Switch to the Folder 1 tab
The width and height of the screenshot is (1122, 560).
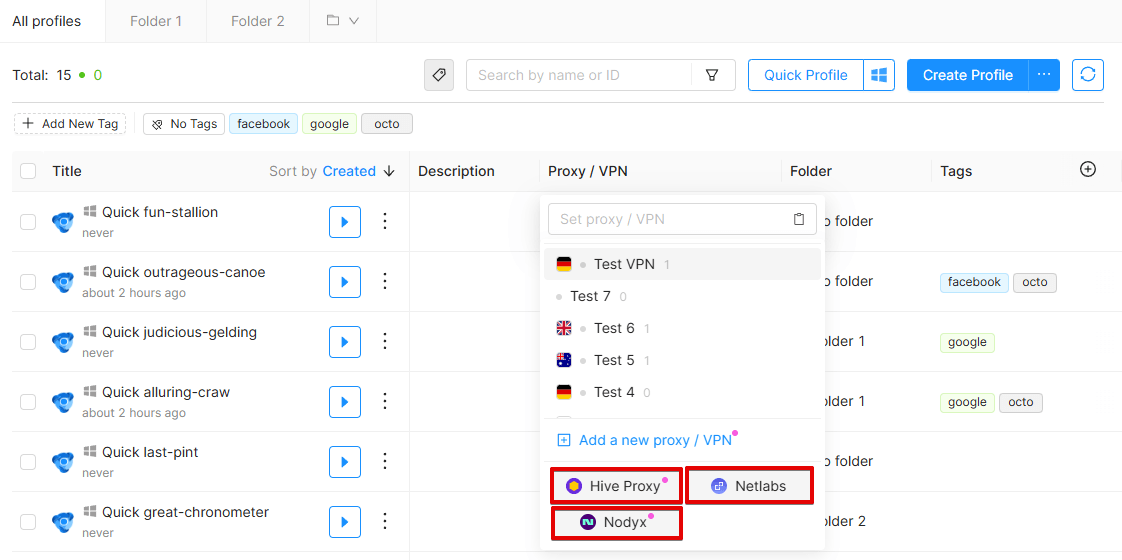[156, 21]
